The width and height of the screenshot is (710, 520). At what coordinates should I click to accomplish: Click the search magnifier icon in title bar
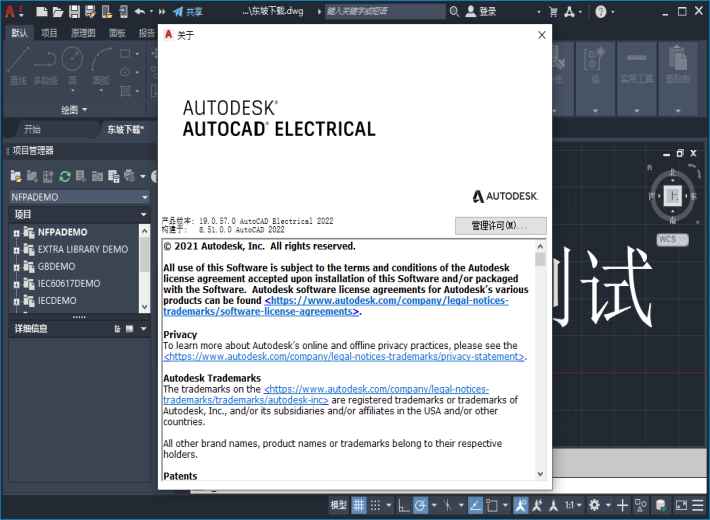pos(454,11)
